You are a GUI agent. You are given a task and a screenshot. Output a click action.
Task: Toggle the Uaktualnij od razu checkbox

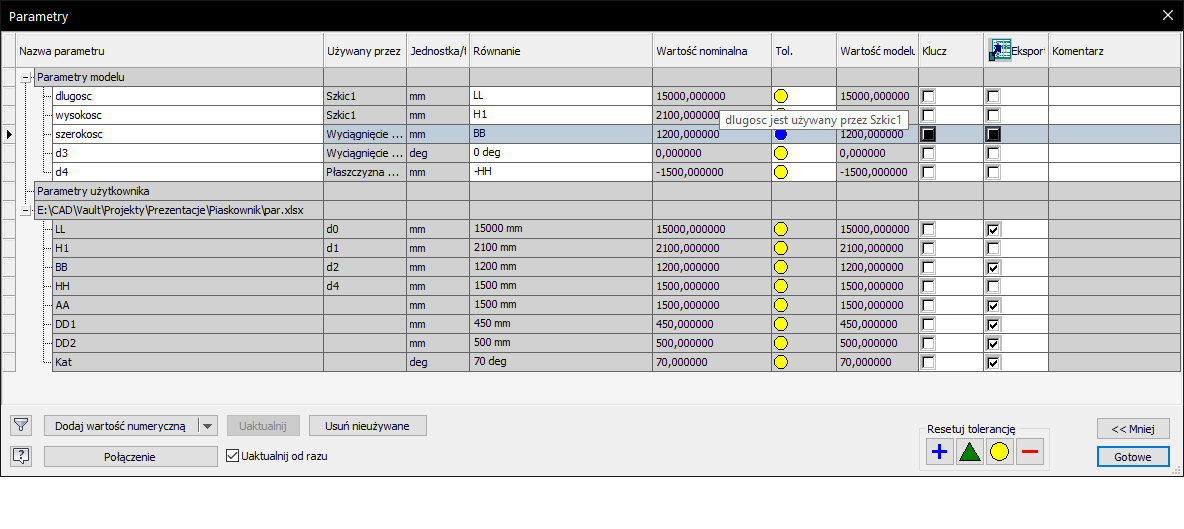(234, 456)
